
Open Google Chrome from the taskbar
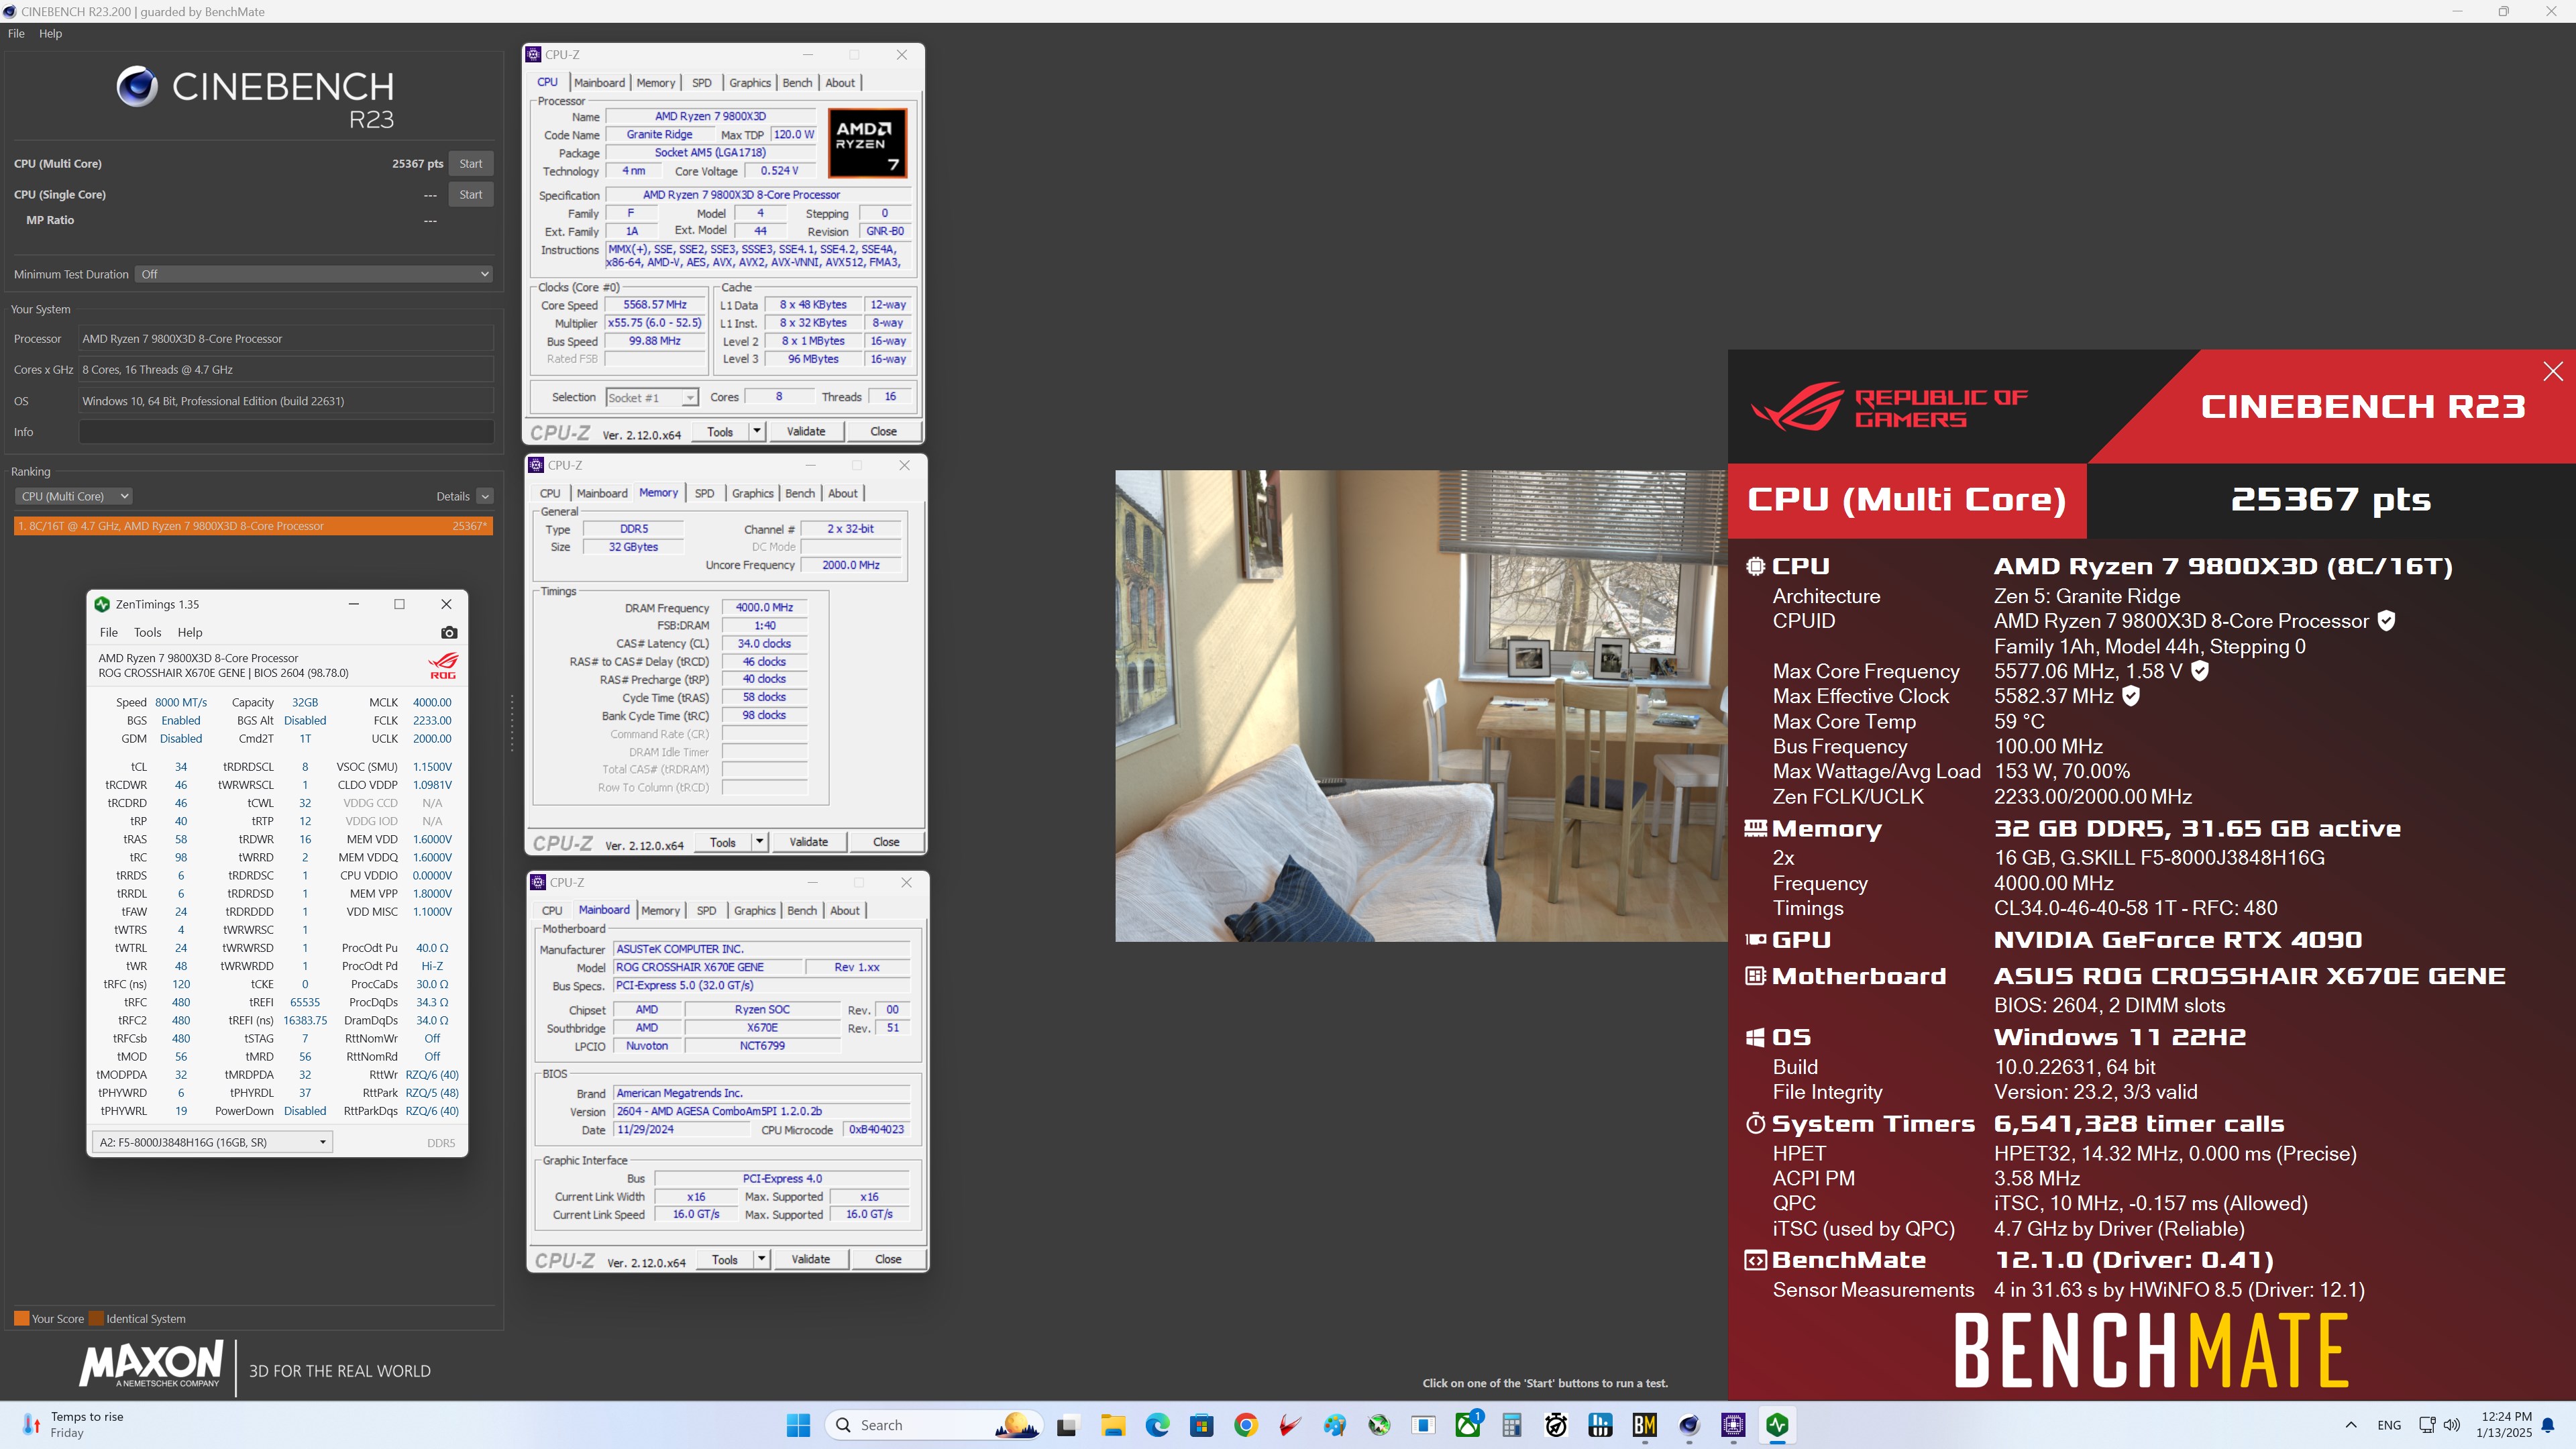tap(1245, 1425)
